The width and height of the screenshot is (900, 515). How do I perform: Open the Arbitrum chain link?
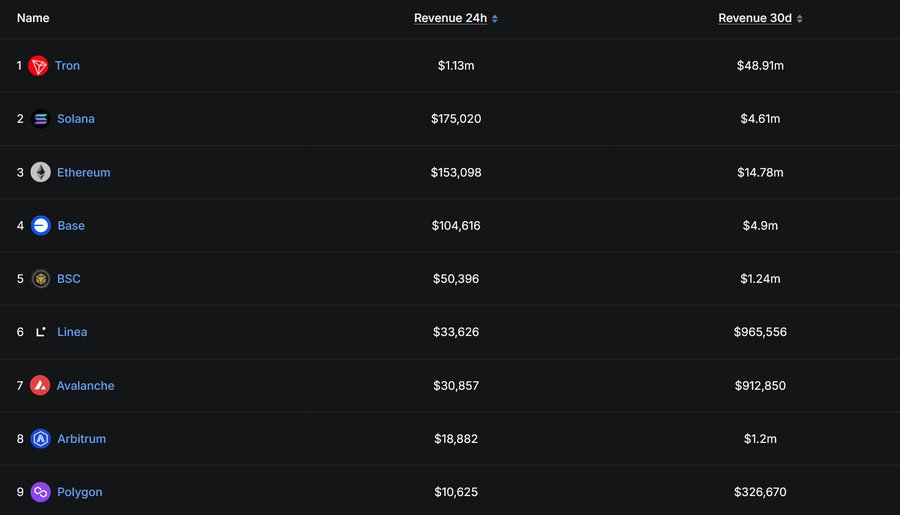coord(82,439)
